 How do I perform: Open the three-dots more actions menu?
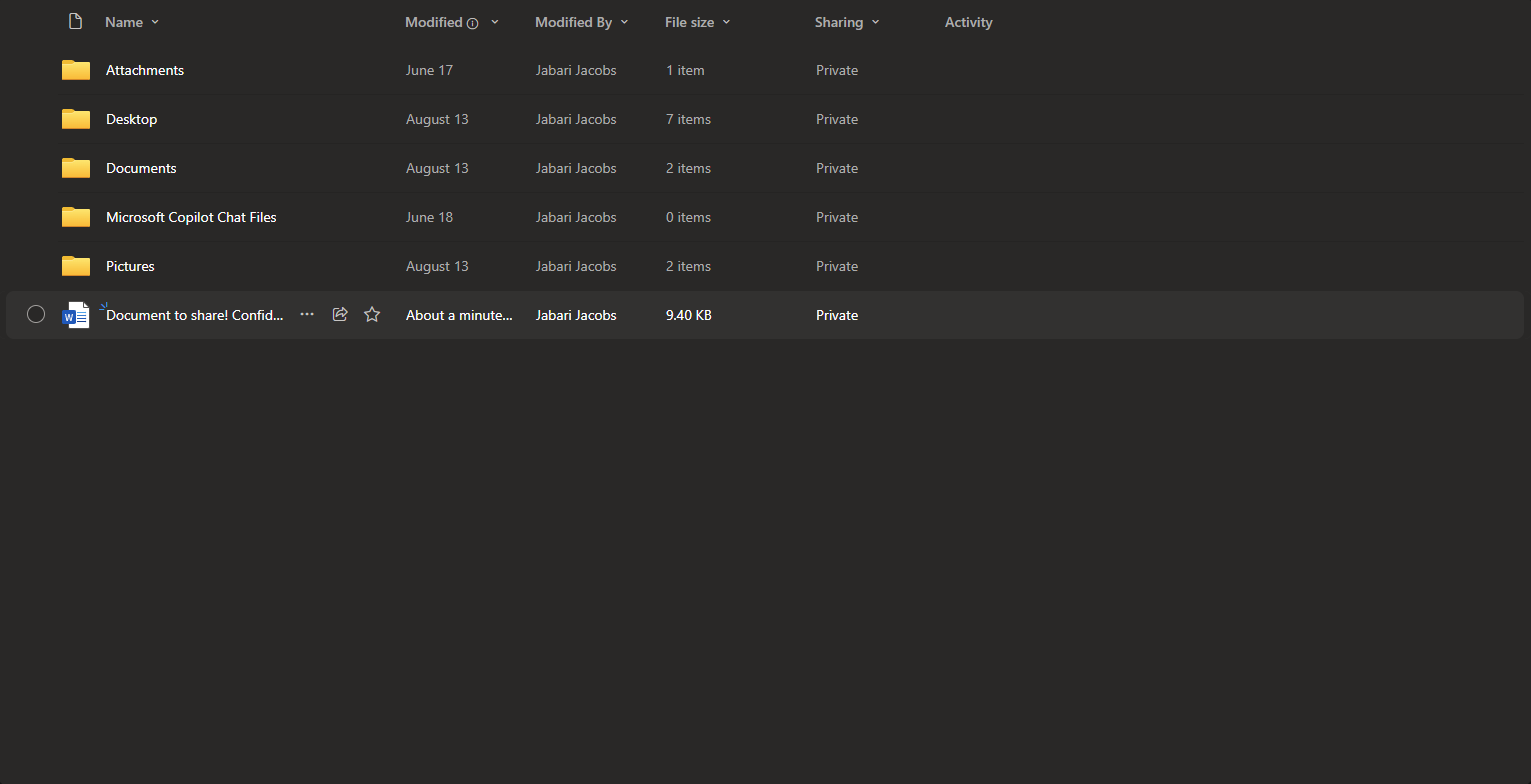point(307,315)
